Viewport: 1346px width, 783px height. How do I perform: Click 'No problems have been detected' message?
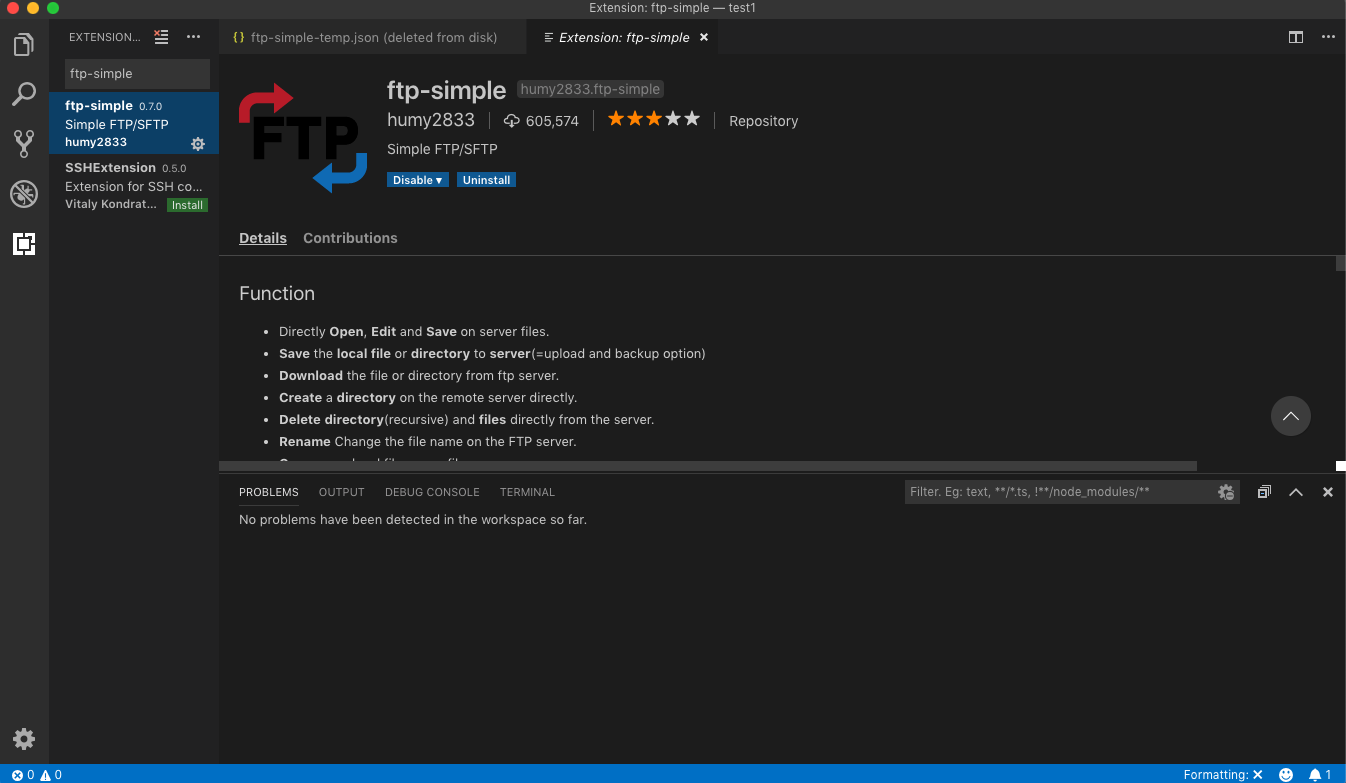pyautogui.click(x=413, y=520)
